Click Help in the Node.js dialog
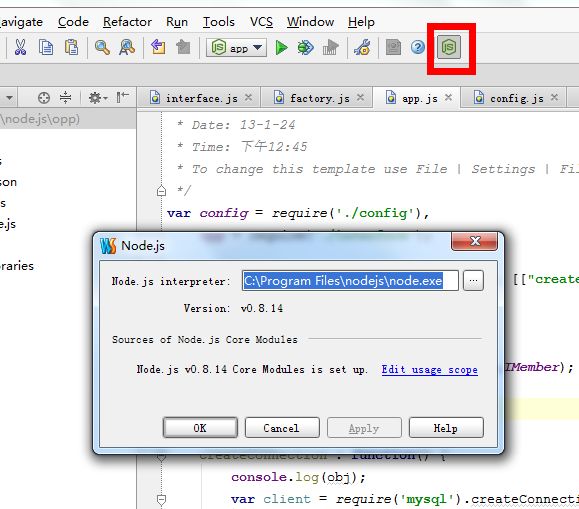This screenshot has width=579, height=509. pos(446,428)
